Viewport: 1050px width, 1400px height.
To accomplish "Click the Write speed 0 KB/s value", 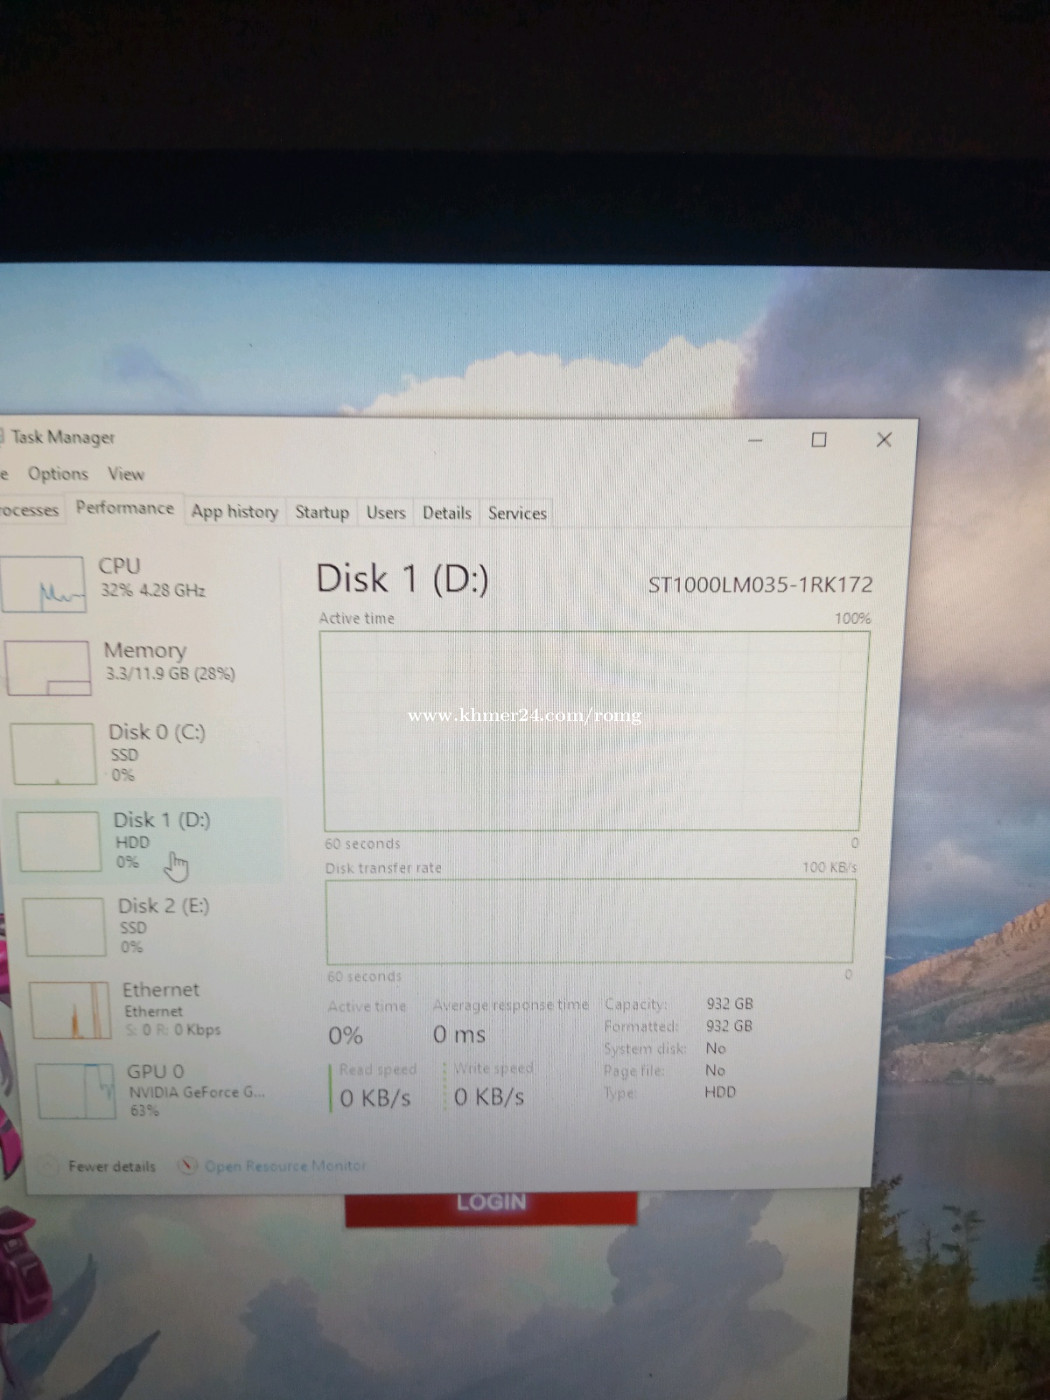I will (x=489, y=1097).
